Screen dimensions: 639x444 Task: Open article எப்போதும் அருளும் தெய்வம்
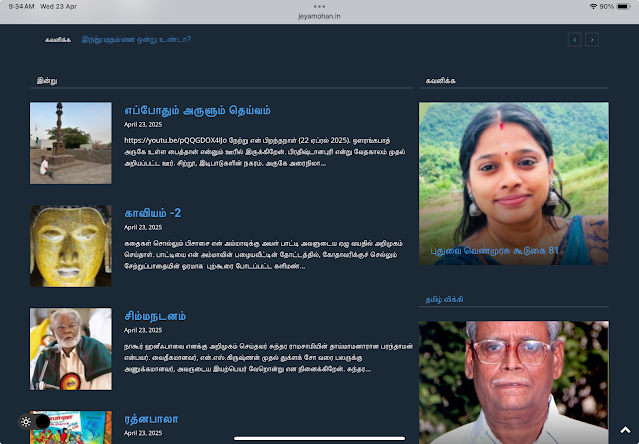click(x=197, y=110)
